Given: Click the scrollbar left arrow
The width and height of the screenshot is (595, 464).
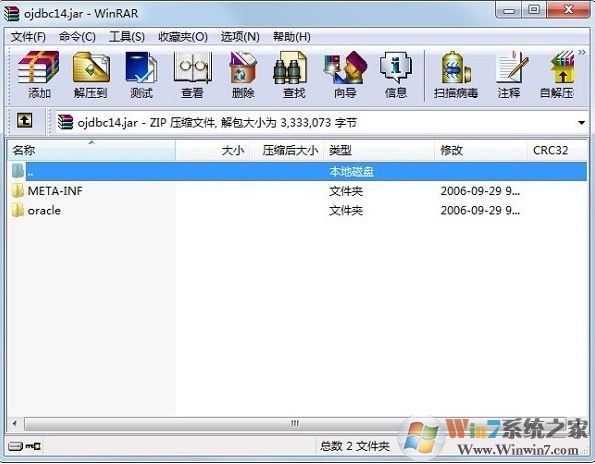Looking at the screenshot, I should [14, 423].
